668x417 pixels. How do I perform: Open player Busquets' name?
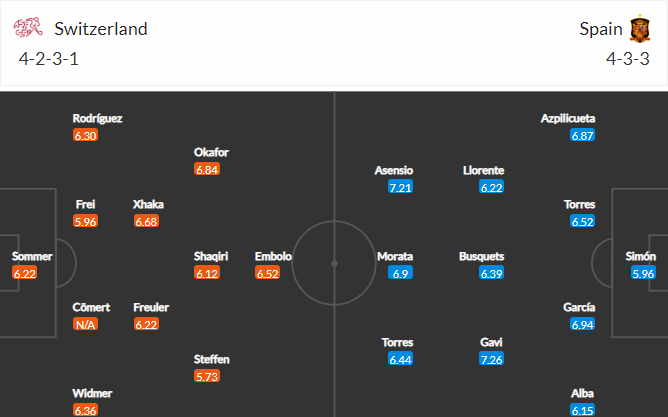tap(481, 256)
